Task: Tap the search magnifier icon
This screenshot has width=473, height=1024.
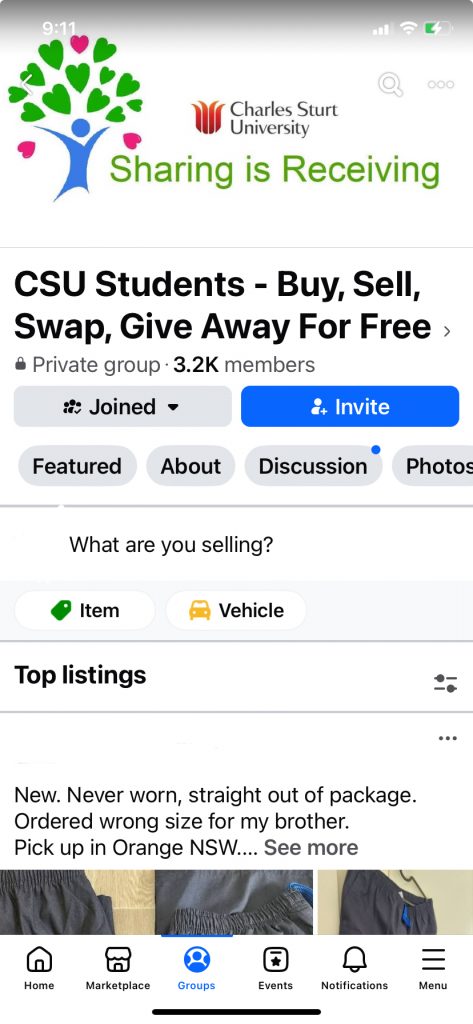Action: tap(390, 85)
